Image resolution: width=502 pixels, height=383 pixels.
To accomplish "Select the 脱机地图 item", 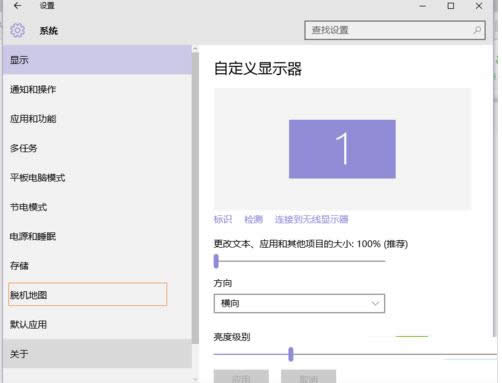I will click(88, 294).
